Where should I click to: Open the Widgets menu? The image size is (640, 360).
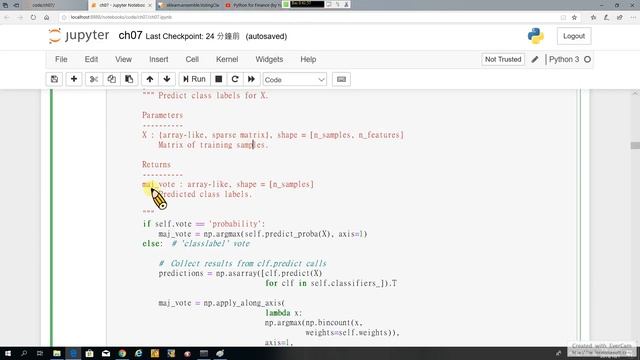(x=269, y=60)
